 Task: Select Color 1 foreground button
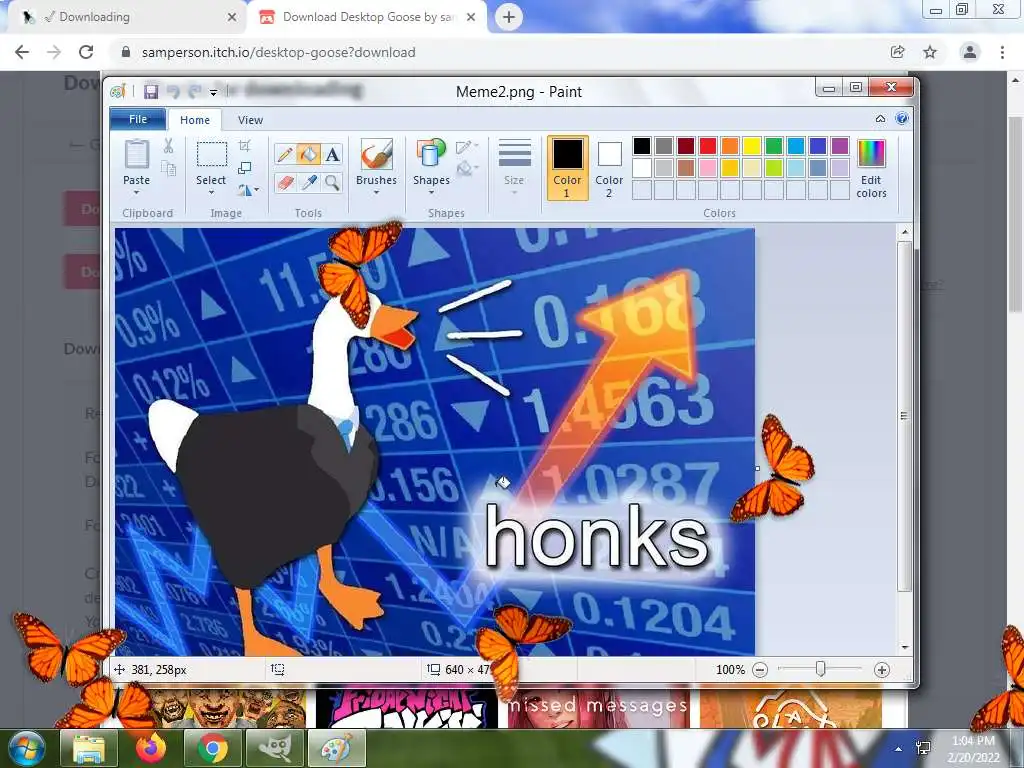[x=567, y=168]
